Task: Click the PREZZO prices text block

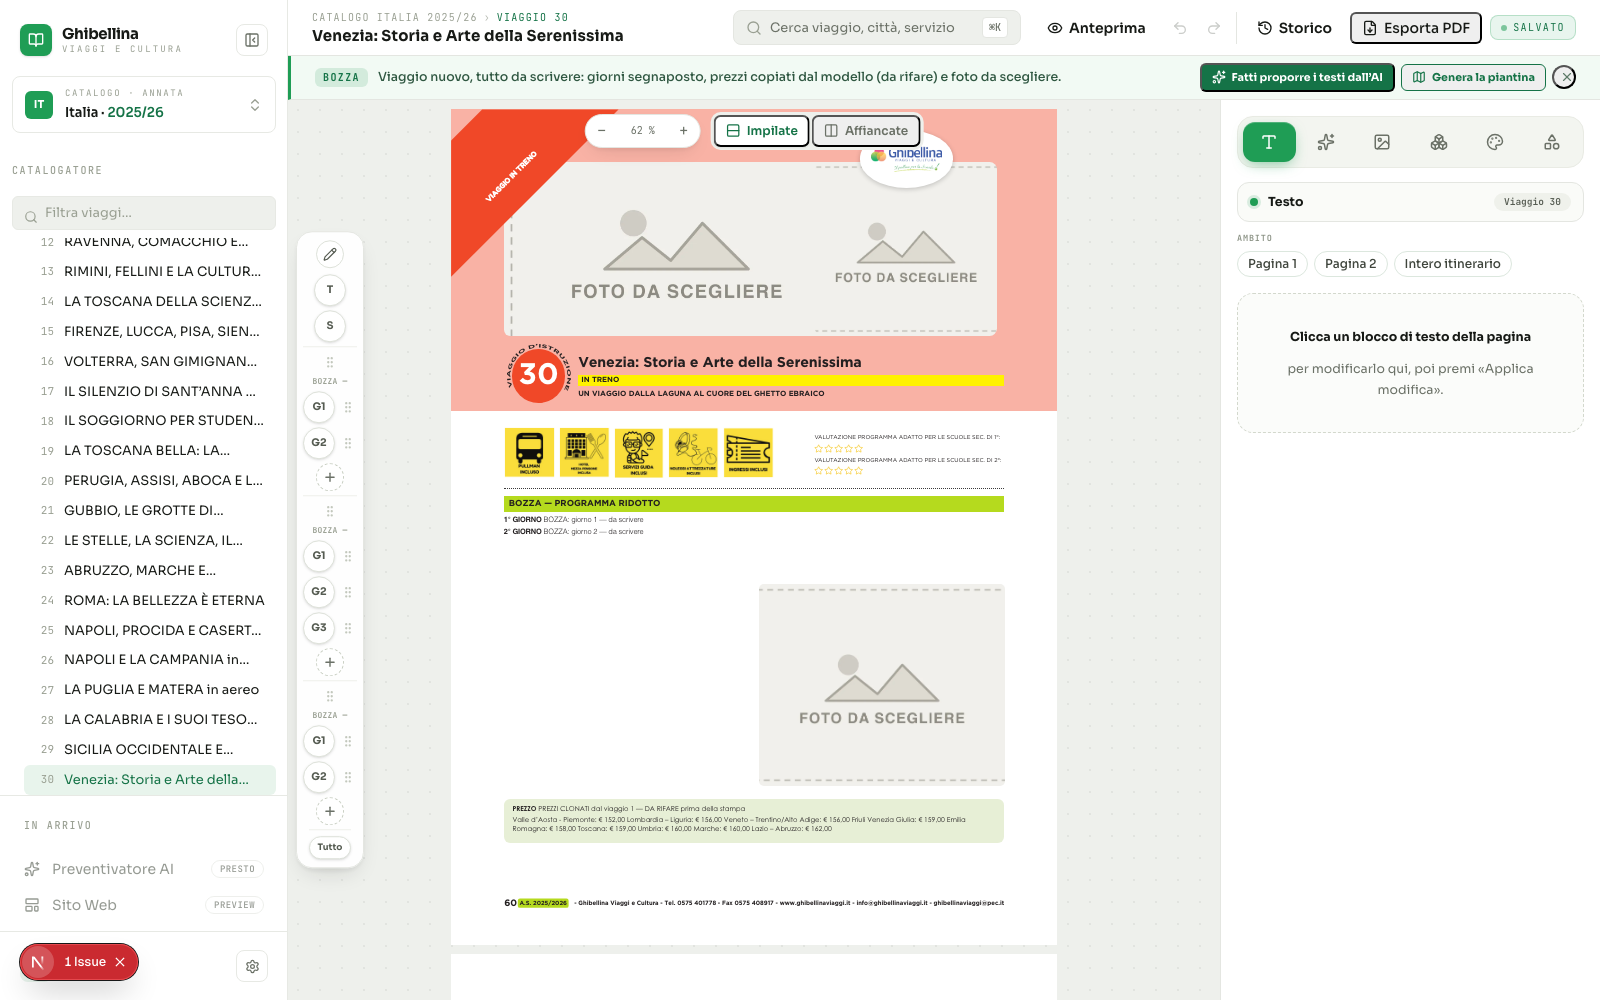Action: coord(754,820)
